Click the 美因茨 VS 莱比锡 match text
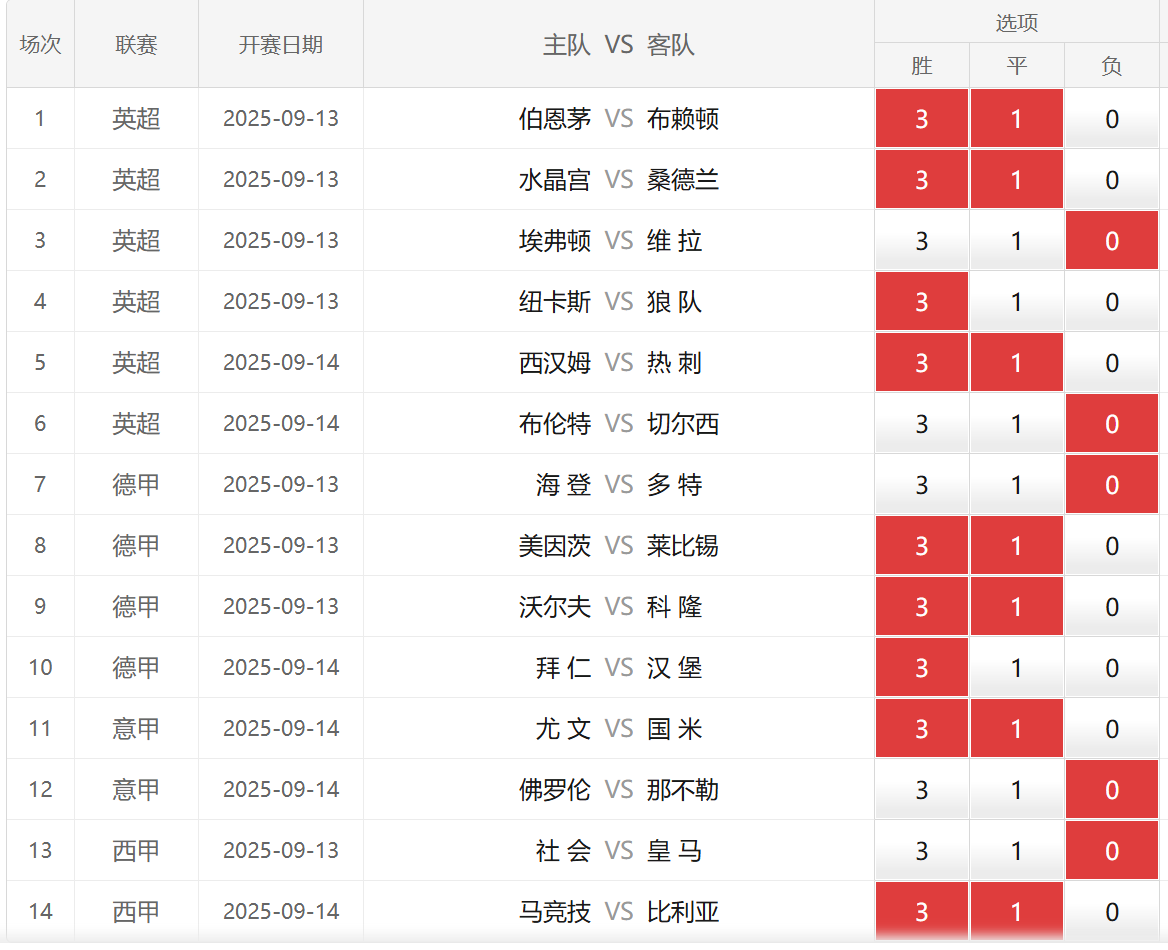The height and width of the screenshot is (950, 1168). click(618, 546)
